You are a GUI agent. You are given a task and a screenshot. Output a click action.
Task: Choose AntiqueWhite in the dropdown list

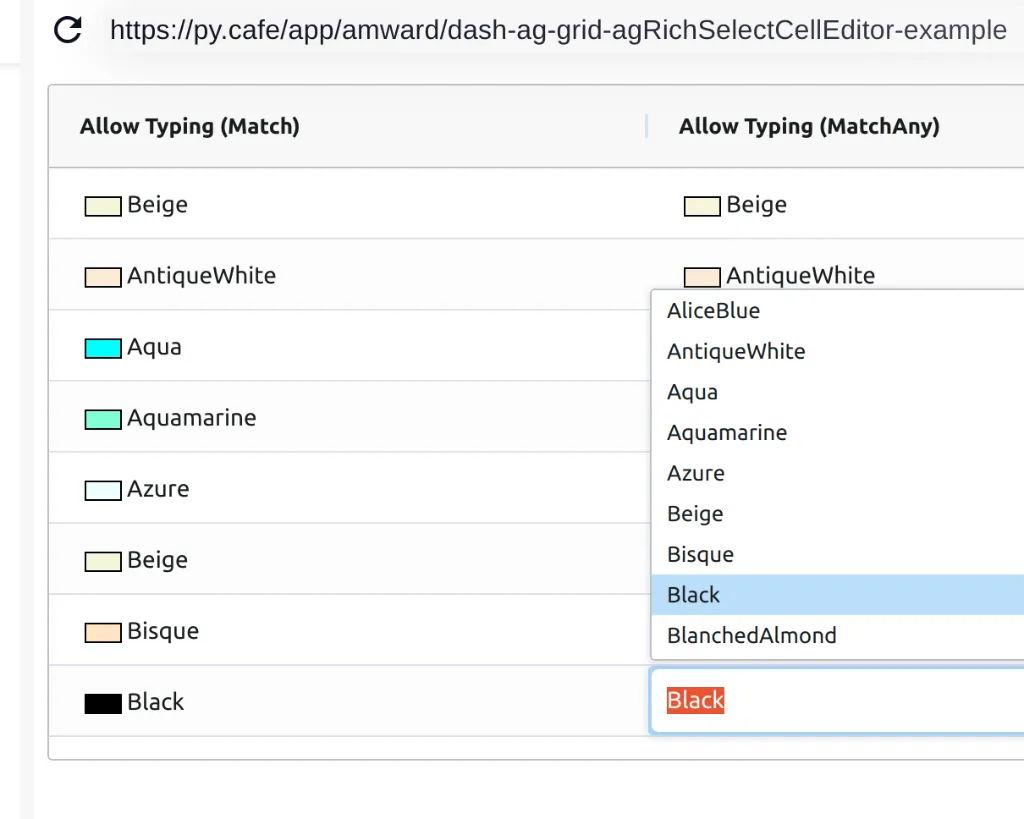736,352
